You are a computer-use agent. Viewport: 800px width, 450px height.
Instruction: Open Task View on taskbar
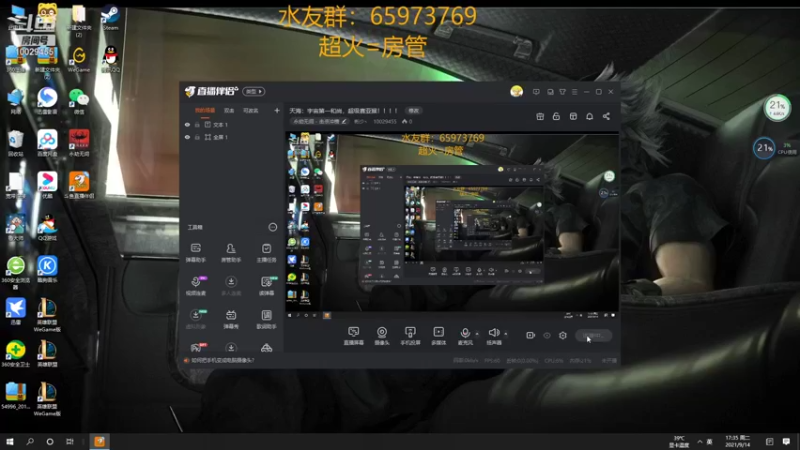[70, 441]
